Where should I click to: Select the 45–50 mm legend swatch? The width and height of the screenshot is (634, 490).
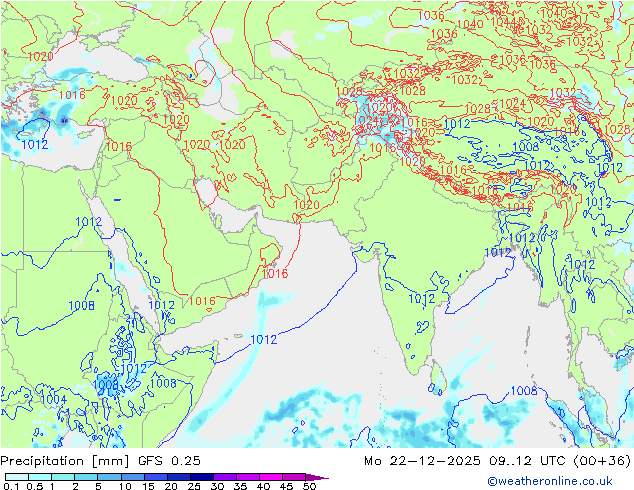point(294,477)
